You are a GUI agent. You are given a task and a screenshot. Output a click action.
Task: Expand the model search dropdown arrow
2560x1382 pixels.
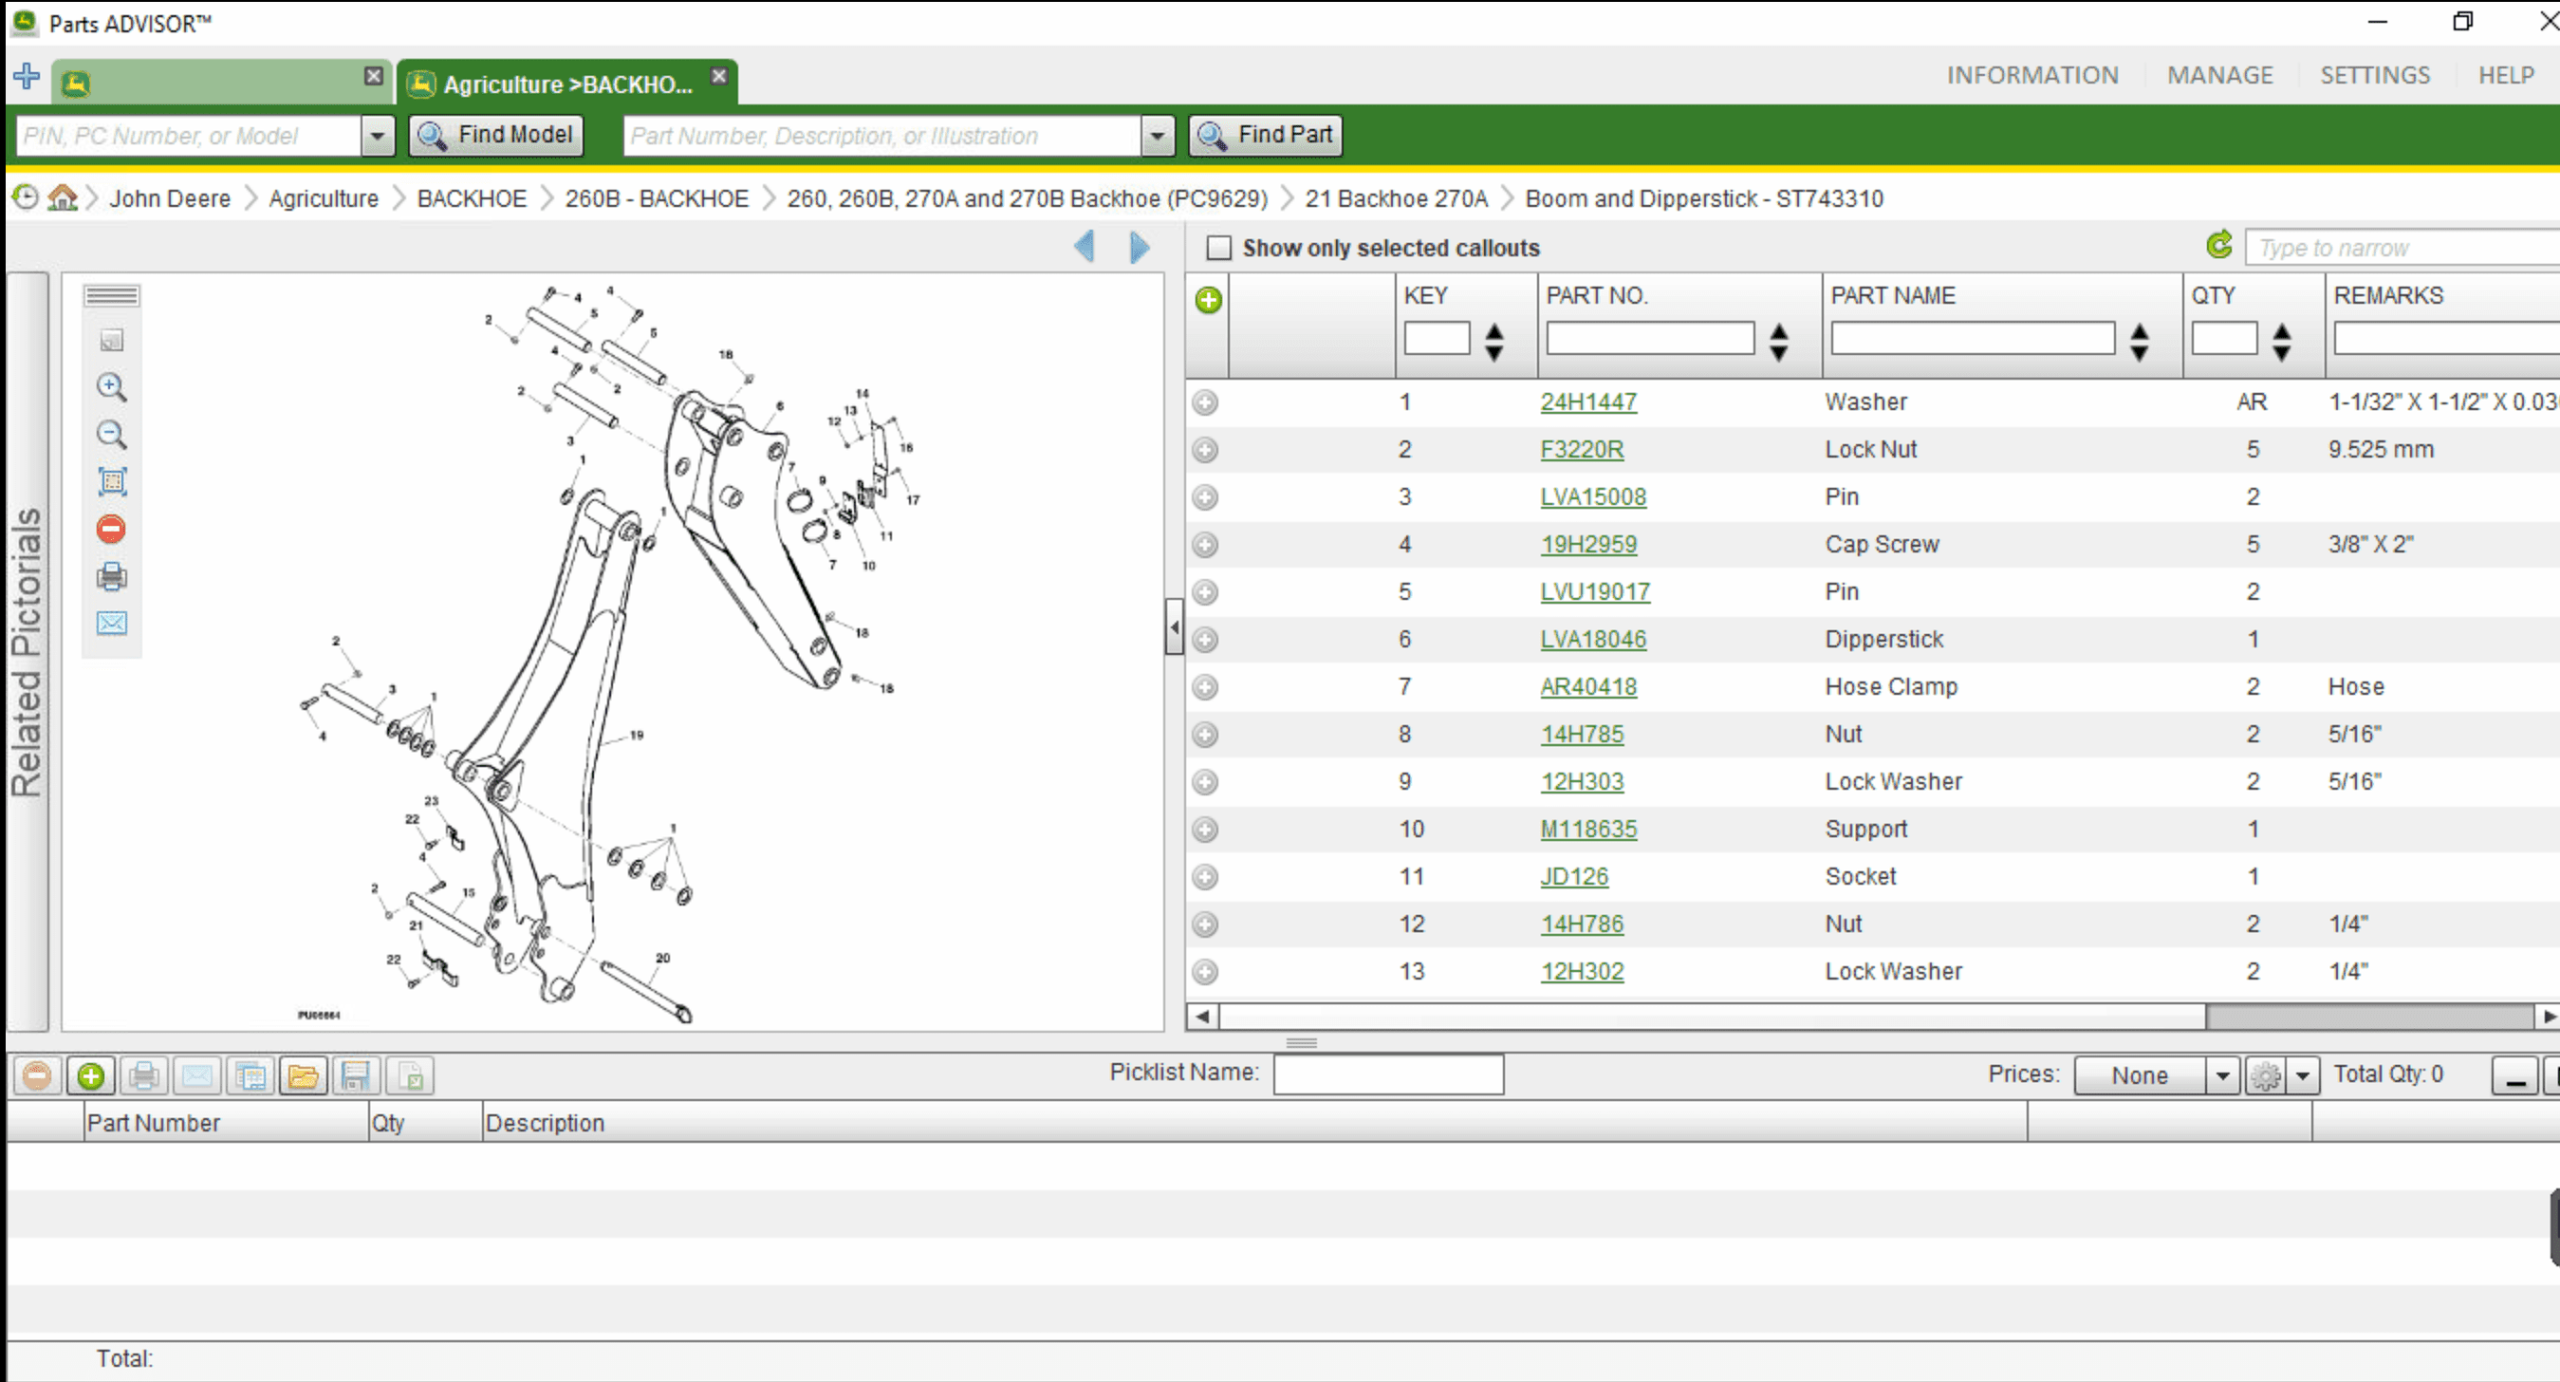point(377,135)
